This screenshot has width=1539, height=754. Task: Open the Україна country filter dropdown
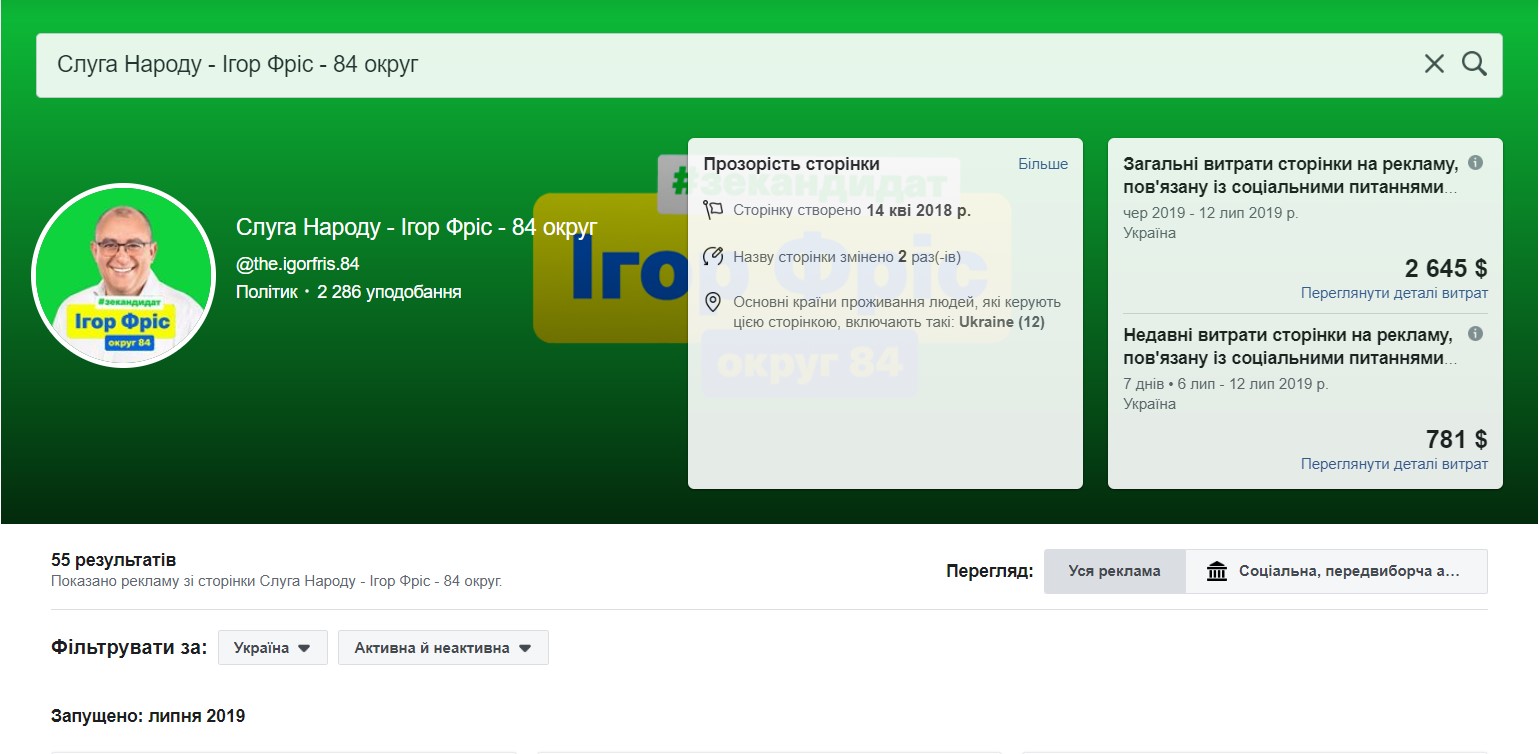[272, 648]
